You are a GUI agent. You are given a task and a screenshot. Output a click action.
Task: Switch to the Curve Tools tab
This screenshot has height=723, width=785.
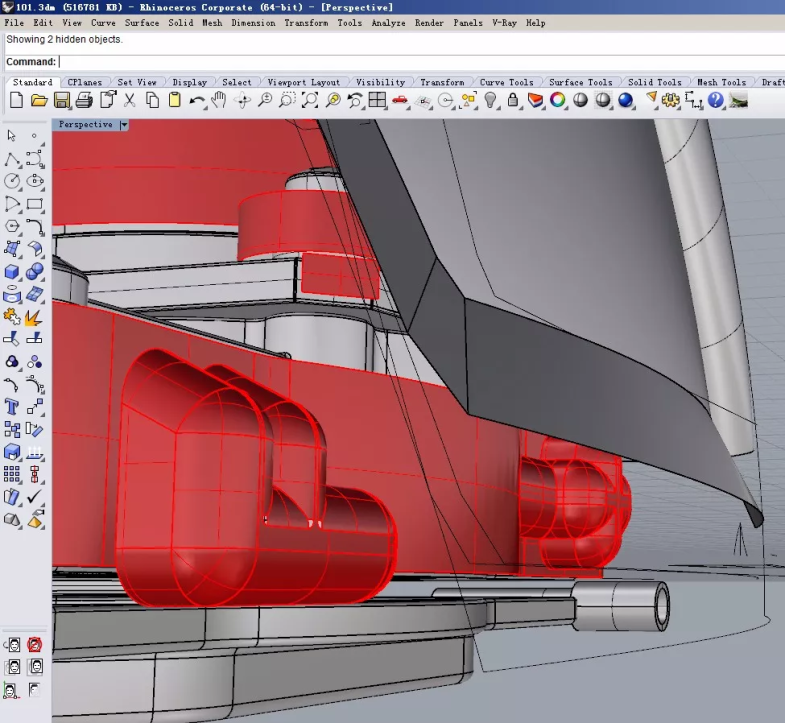(x=506, y=82)
